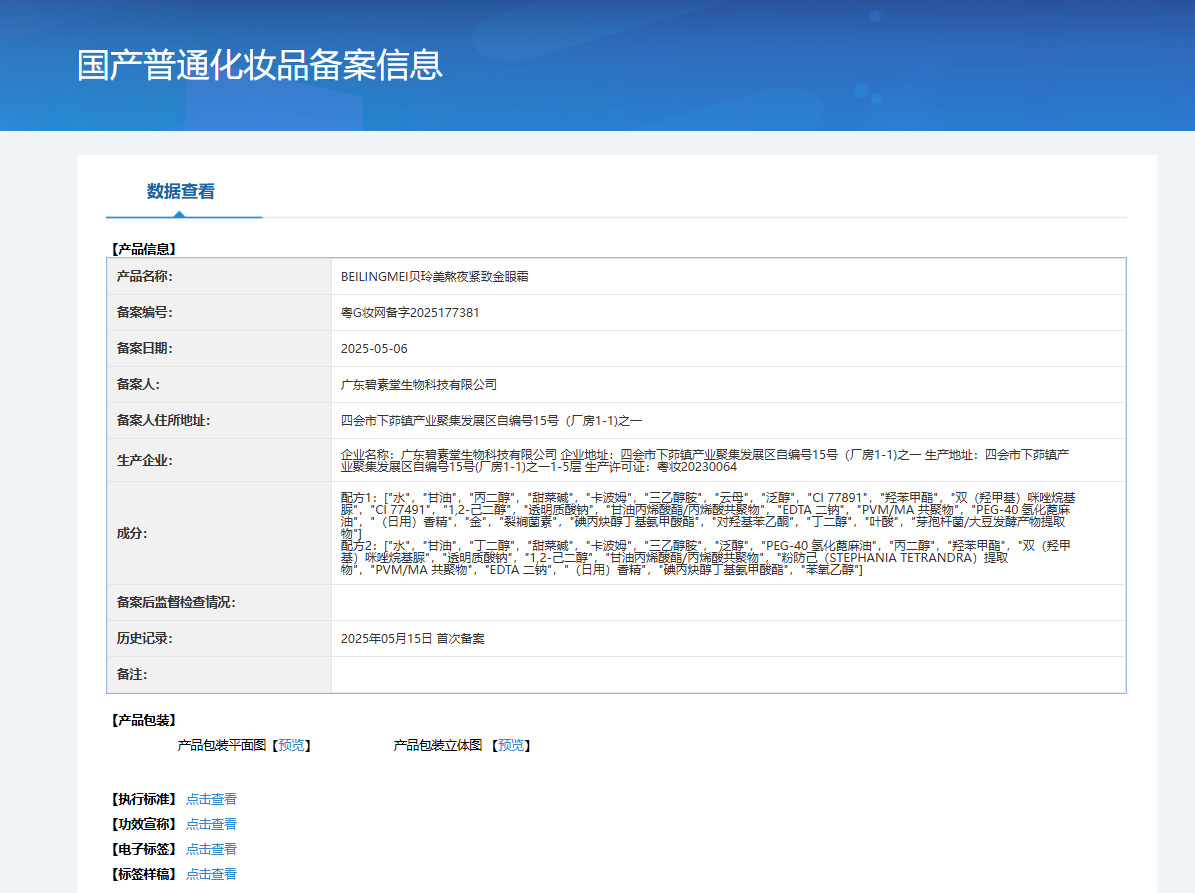This screenshot has height=893, width=1195.
Task: Click the 备案日期 row label
Action: 145,348
